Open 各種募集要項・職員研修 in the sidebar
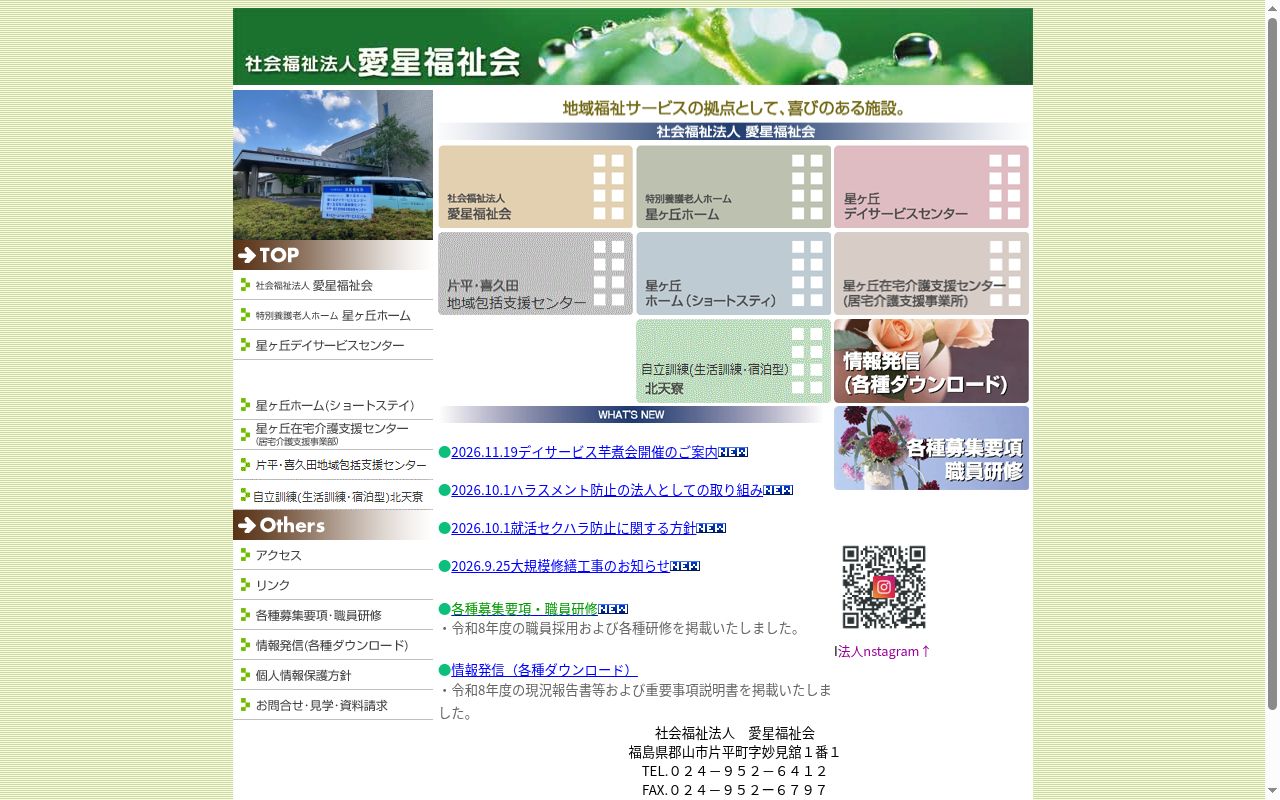The width and height of the screenshot is (1280, 800). point(333,615)
